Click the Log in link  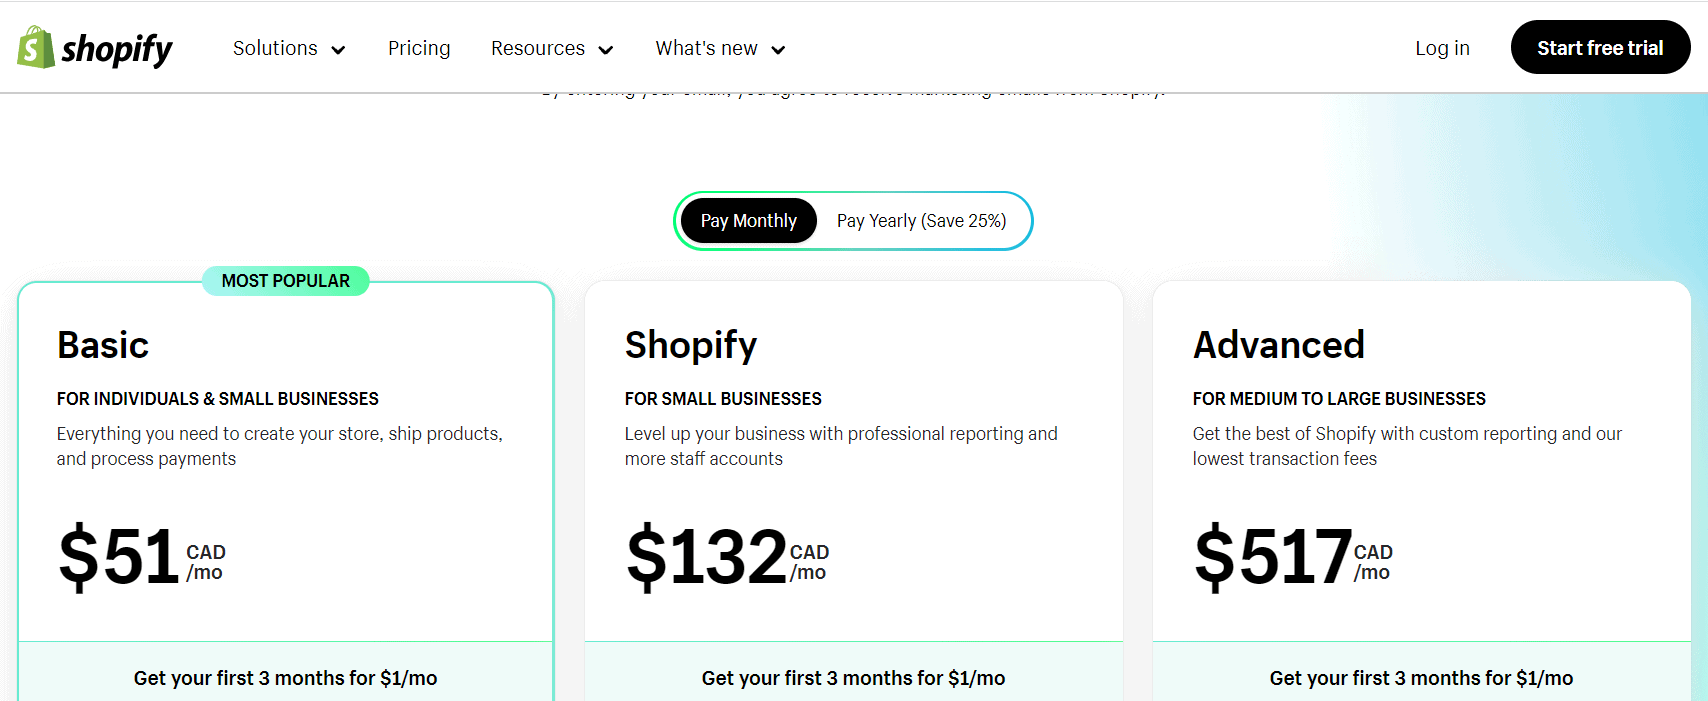tap(1442, 48)
